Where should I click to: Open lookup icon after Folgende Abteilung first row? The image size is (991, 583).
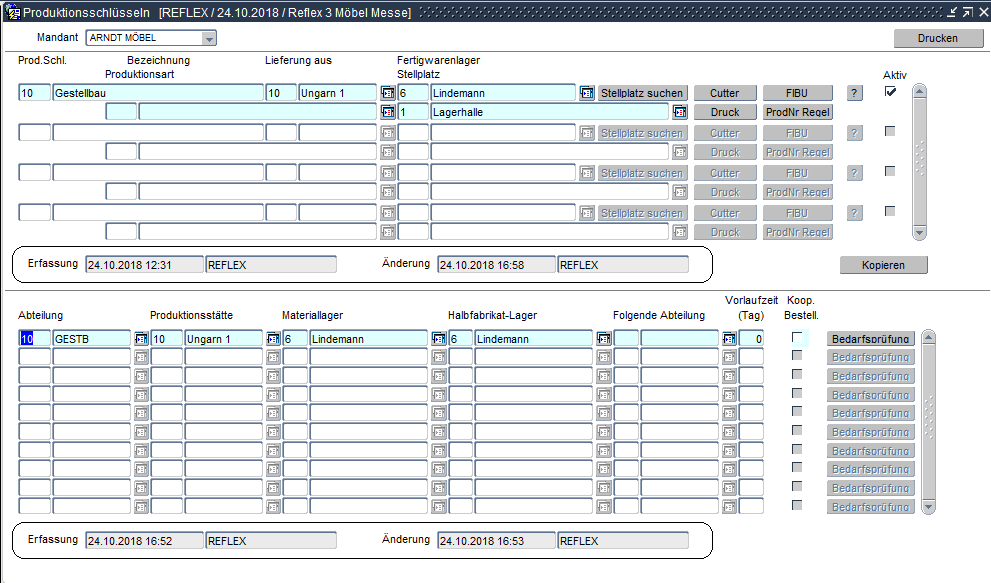point(729,339)
